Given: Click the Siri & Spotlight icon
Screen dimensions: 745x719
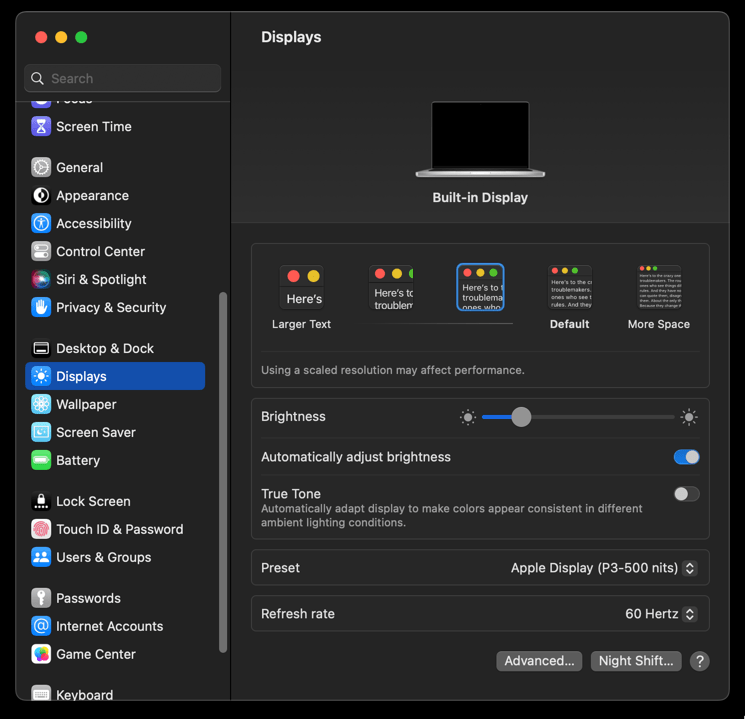Looking at the screenshot, I should [x=41, y=280].
